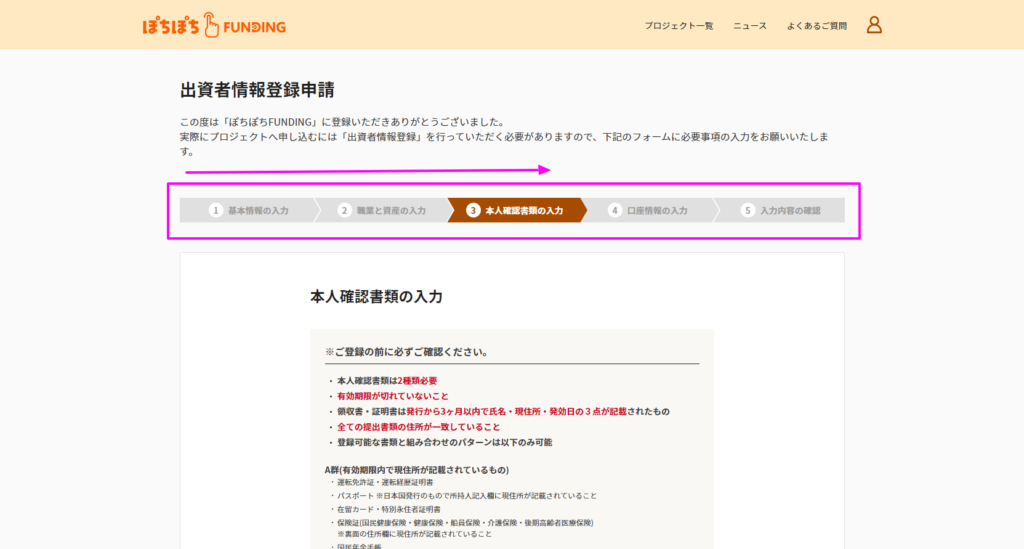Screen dimensions: 1024x549
Task: Click the active 本人確認書類の入力 step label
Action: (523, 211)
